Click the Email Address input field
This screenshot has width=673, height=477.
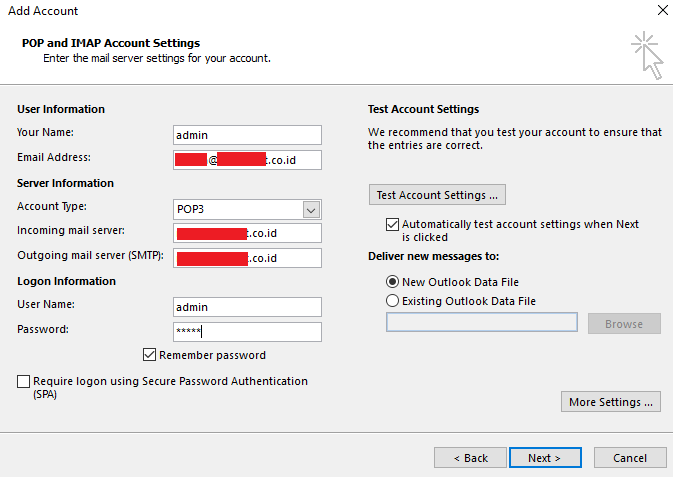click(247, 160)
